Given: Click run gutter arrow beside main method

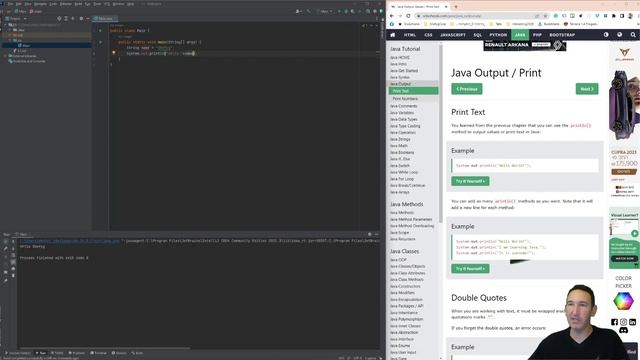Looking at the screenshot, I should click(x=100, y=42).
